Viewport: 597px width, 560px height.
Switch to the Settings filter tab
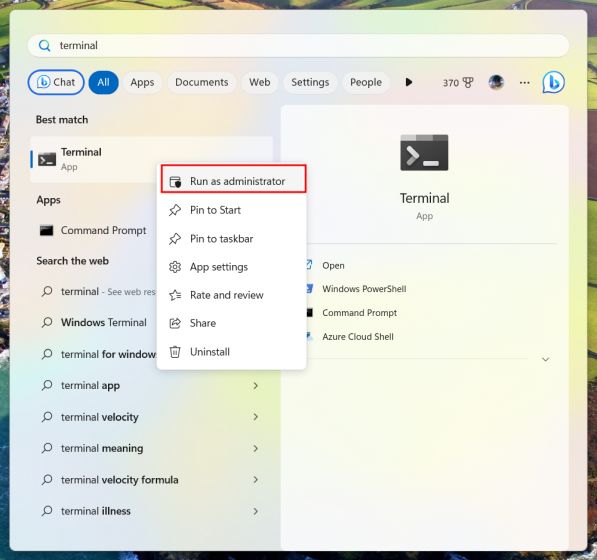tap(310, 82)
